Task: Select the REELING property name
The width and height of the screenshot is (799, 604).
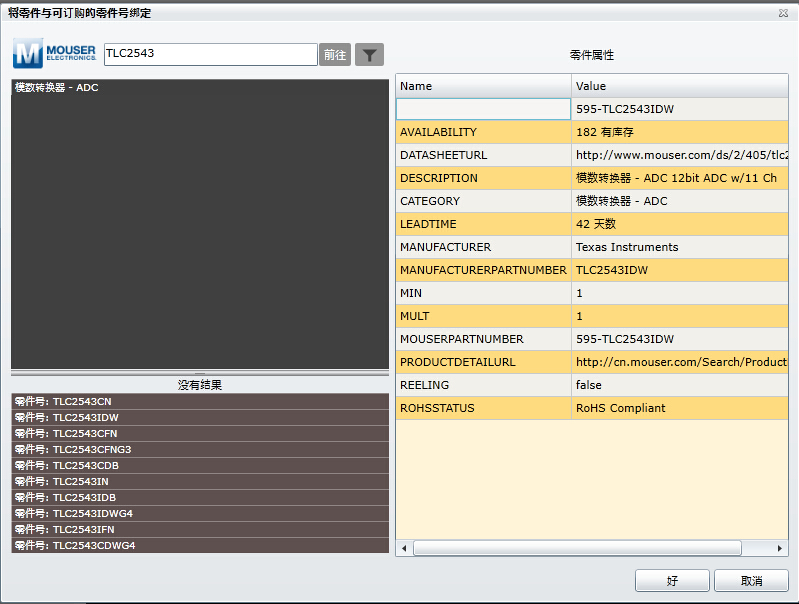Action: (x=483, y=385)
